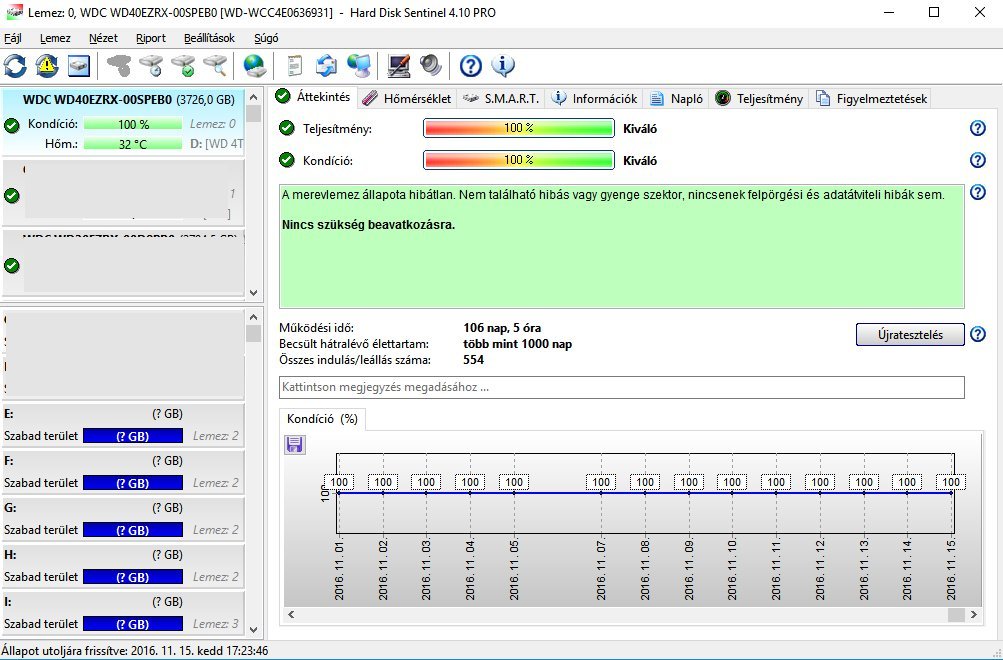Click the globe with disk toolbar icon
This screenshot has width=1003, height=660.
[255, 66]
